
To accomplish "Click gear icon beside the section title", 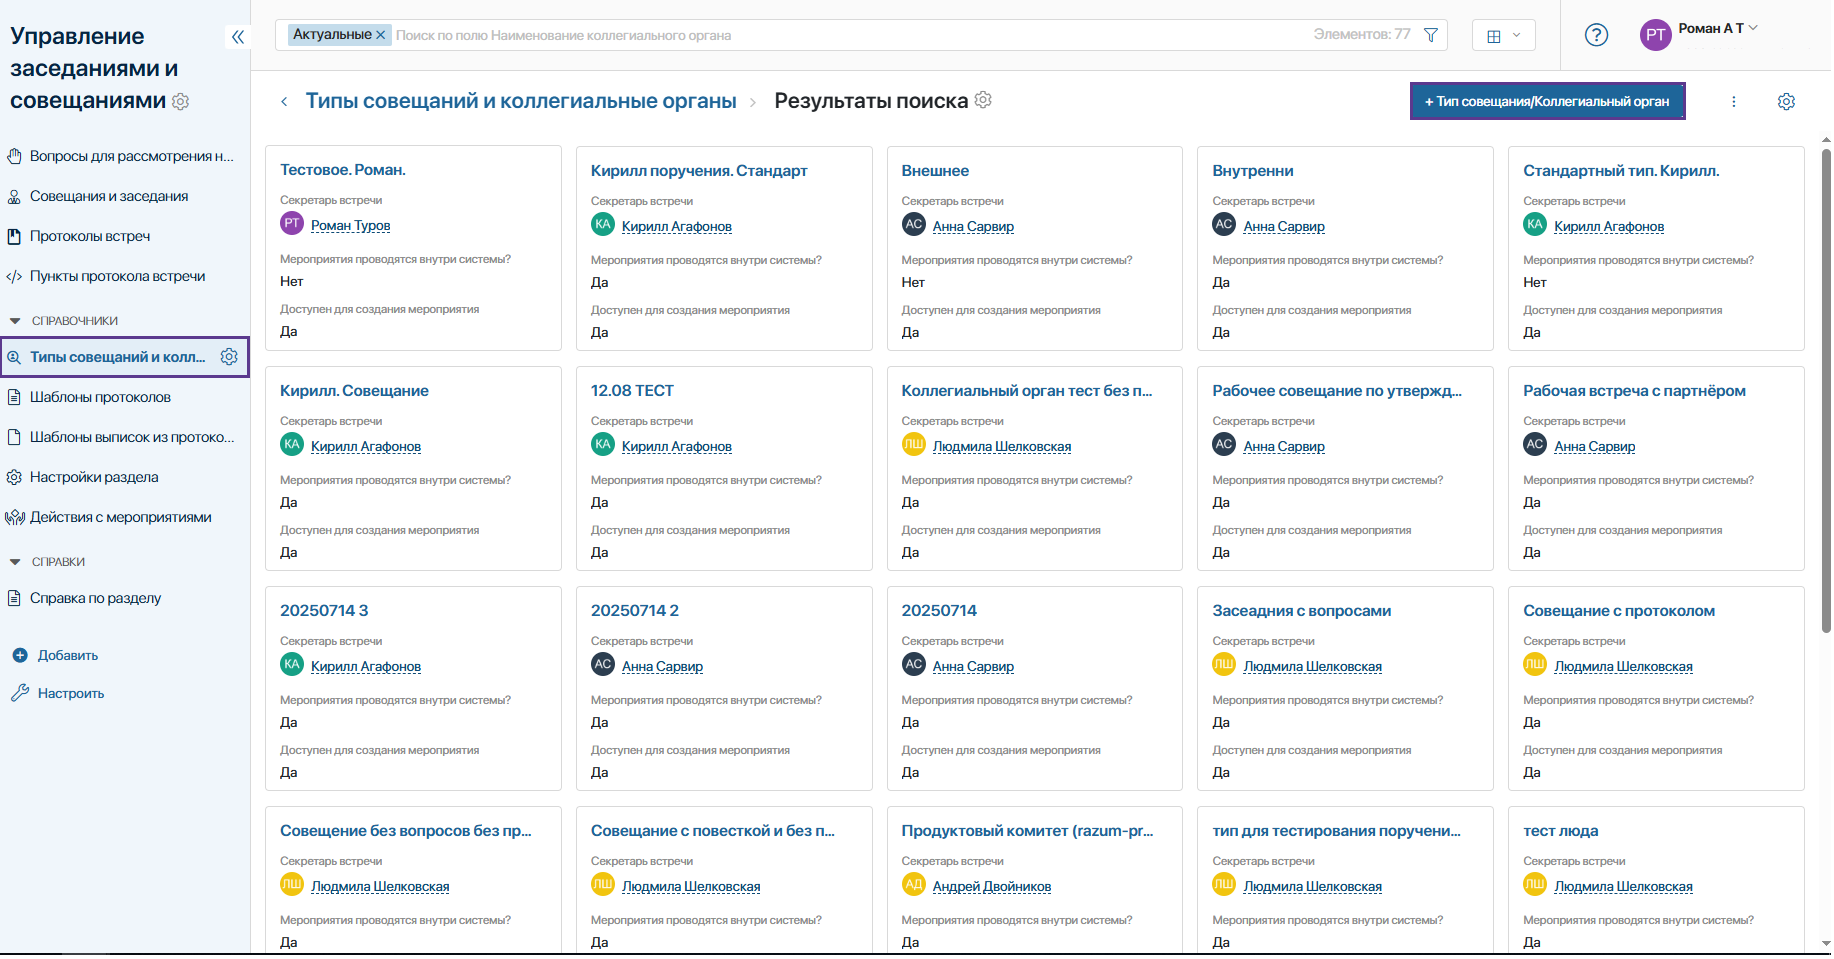I will [x=181, y=101].
